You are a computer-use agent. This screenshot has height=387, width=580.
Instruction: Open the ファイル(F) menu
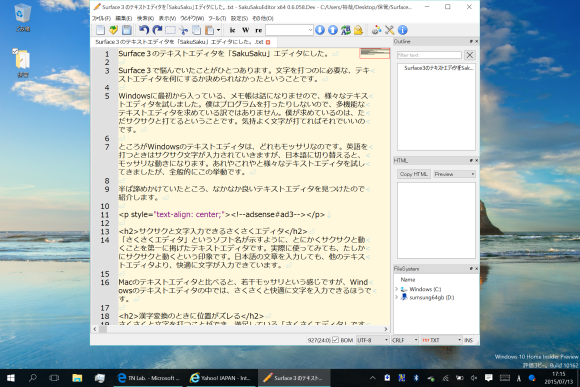(x=101, y=18)
